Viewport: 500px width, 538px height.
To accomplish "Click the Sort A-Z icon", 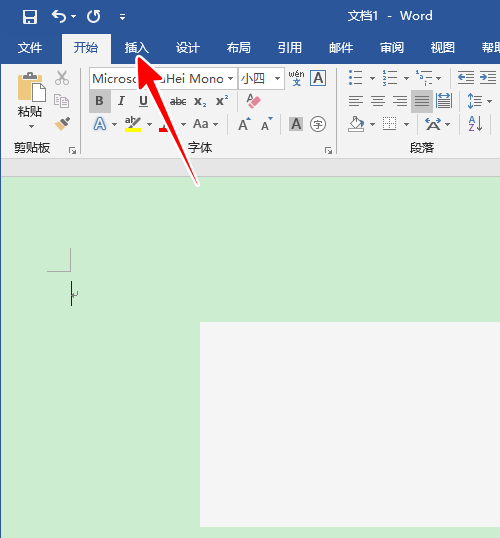I will click(476, 124).
